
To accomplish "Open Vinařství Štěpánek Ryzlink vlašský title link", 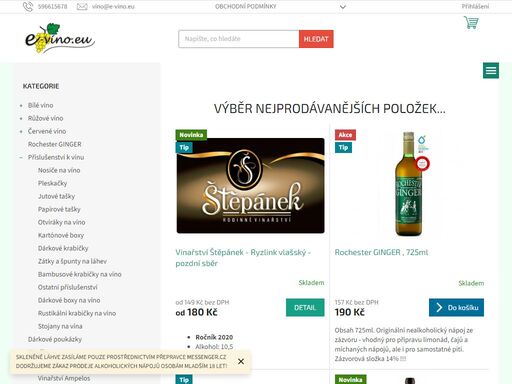I will [243, 258].
